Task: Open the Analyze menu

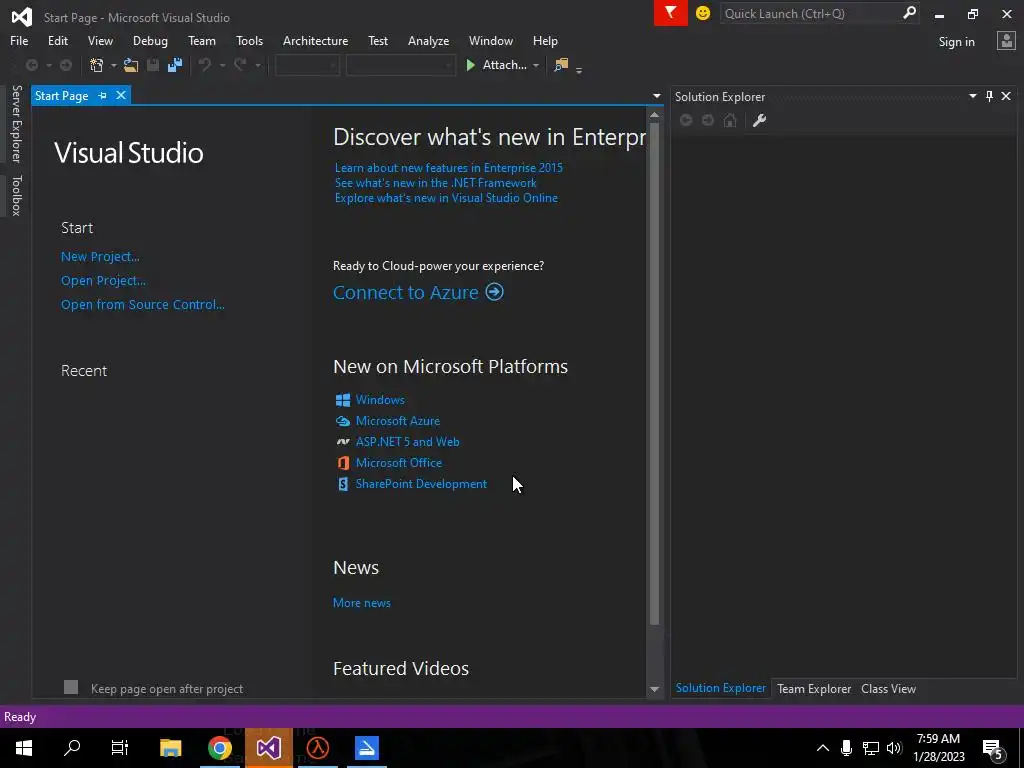Action: click(x=428, y=40)
